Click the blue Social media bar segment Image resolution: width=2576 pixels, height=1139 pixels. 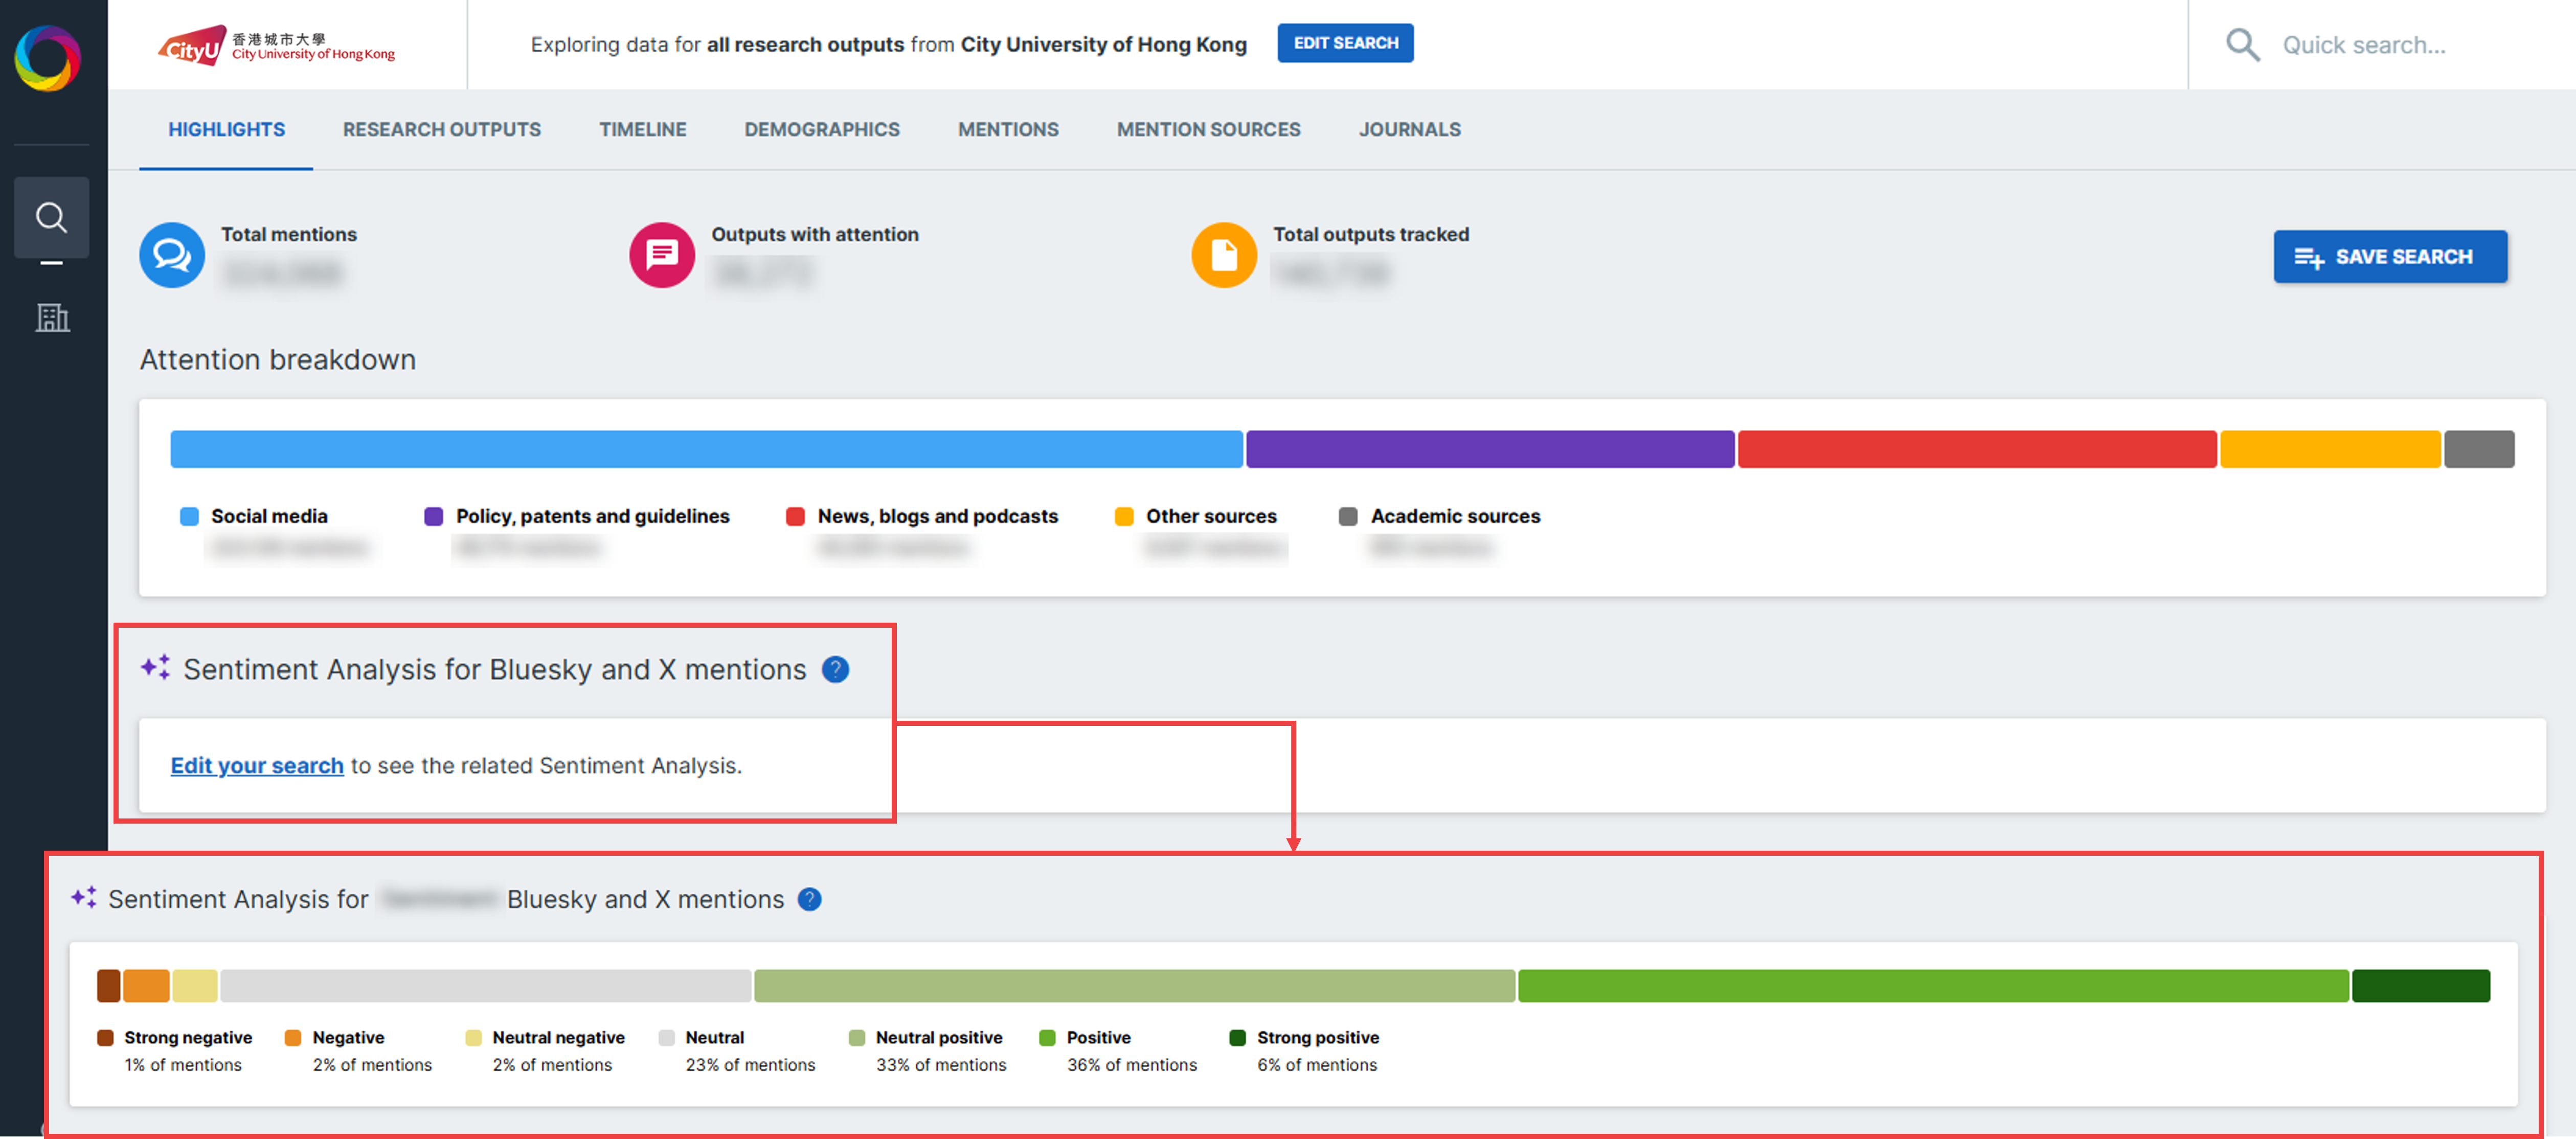(706, 449)
